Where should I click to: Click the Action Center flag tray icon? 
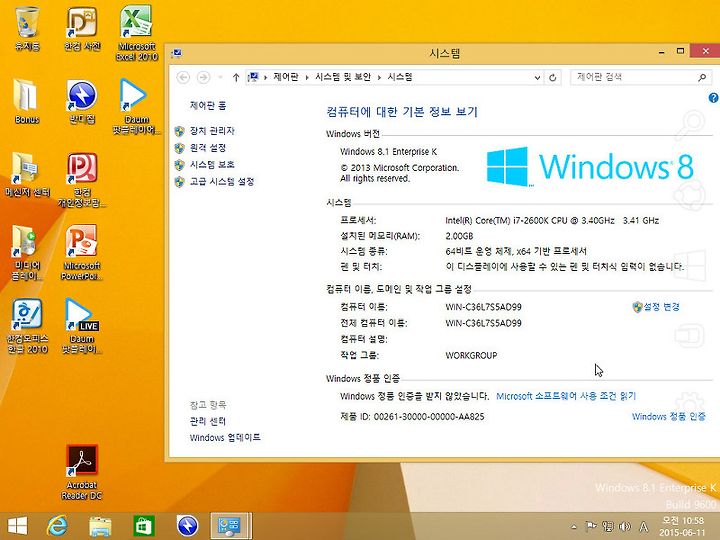591,526
